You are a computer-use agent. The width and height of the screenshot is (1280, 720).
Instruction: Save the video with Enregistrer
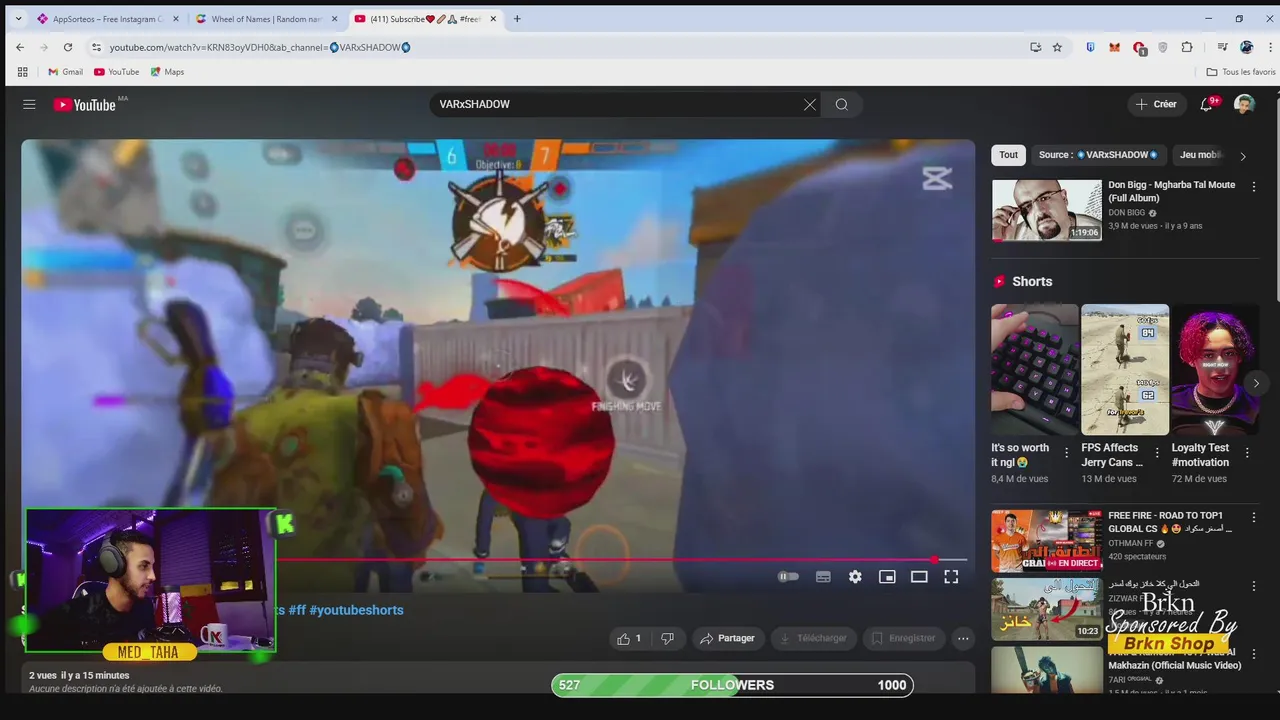pos(904,638)
